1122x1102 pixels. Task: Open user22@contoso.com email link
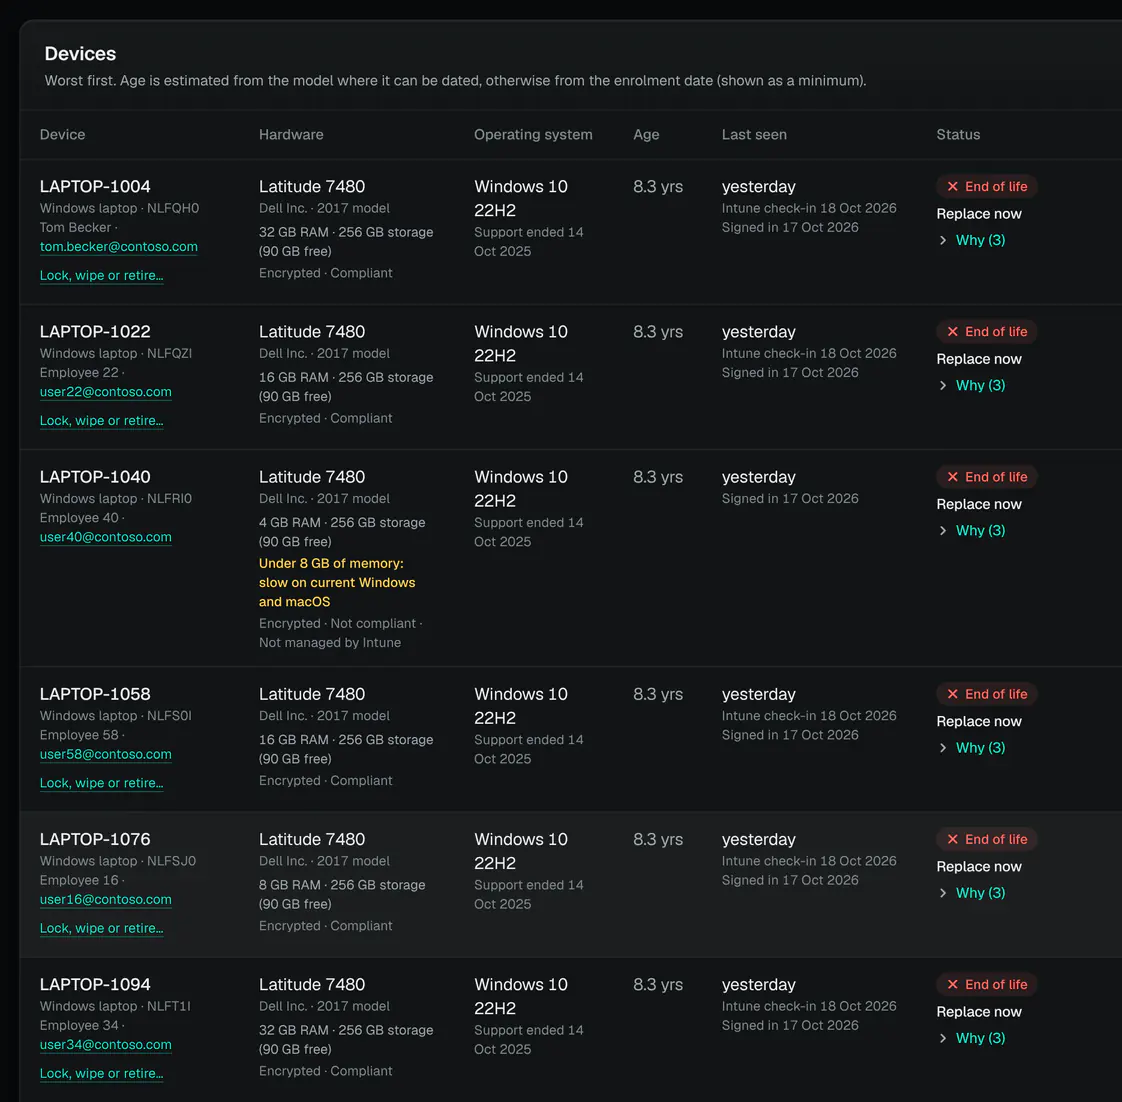[x=106, y=392]
